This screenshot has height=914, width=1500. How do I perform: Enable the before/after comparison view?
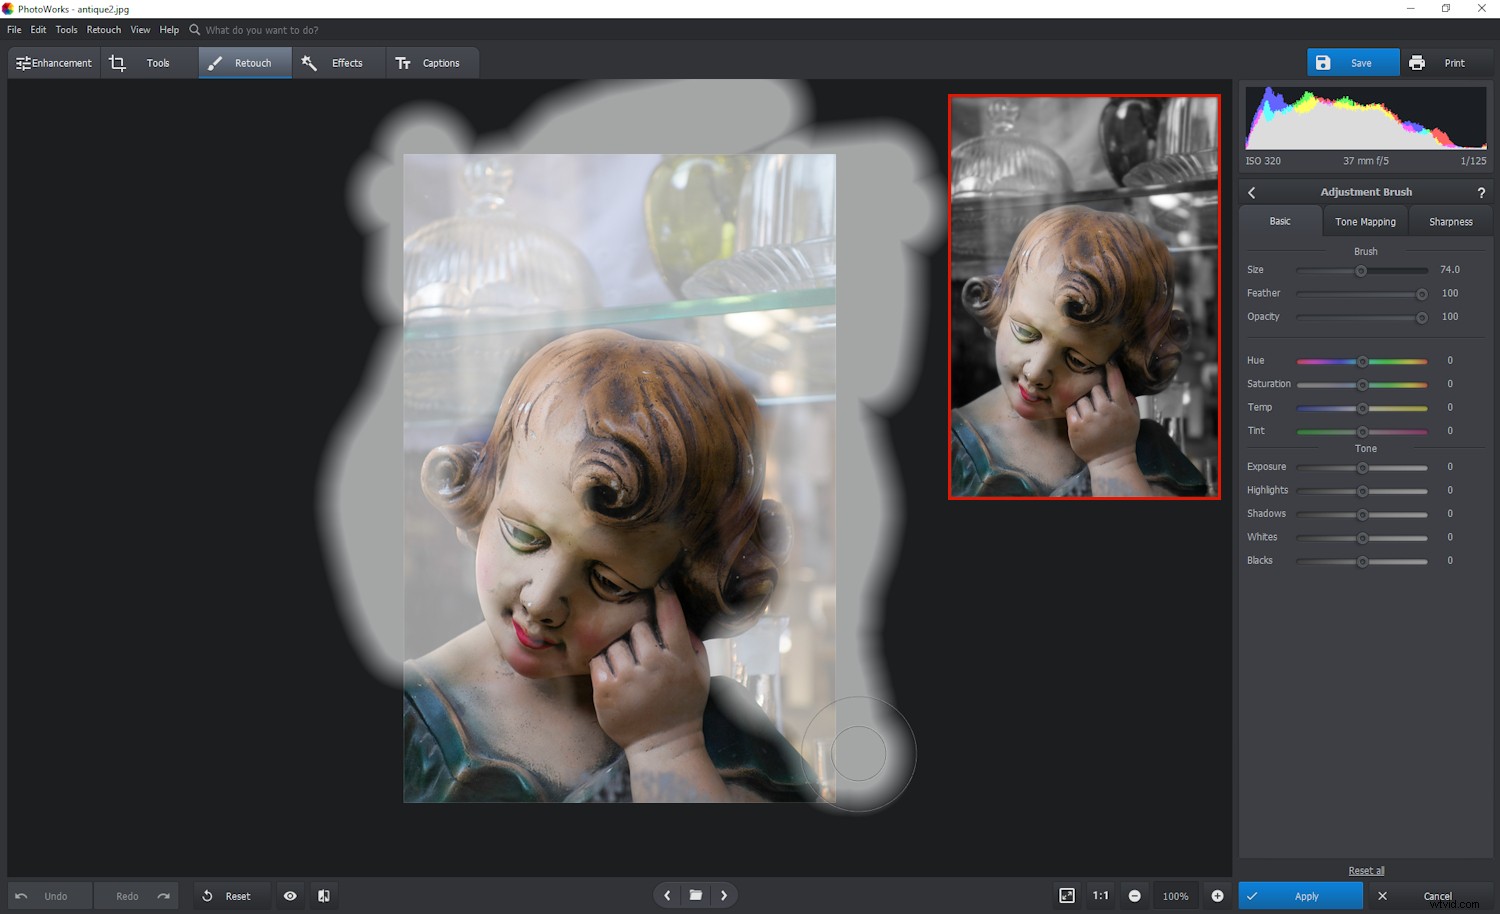tap(323, 895)
